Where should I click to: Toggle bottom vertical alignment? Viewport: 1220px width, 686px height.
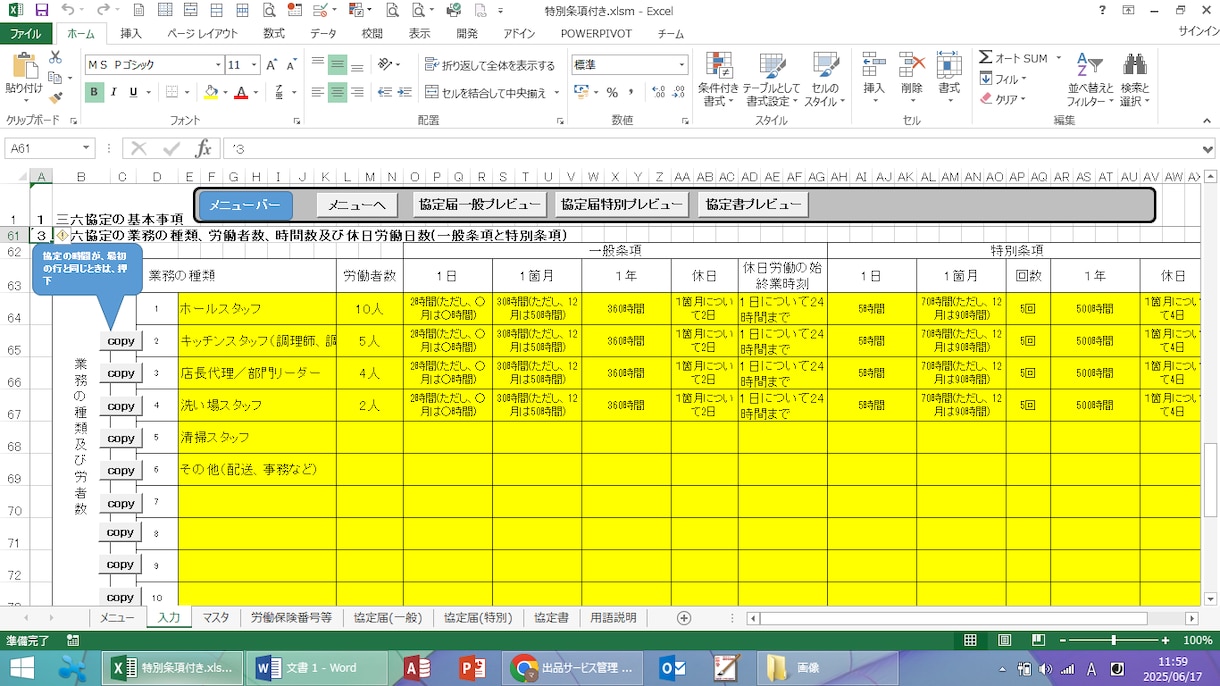pos(358,65)
